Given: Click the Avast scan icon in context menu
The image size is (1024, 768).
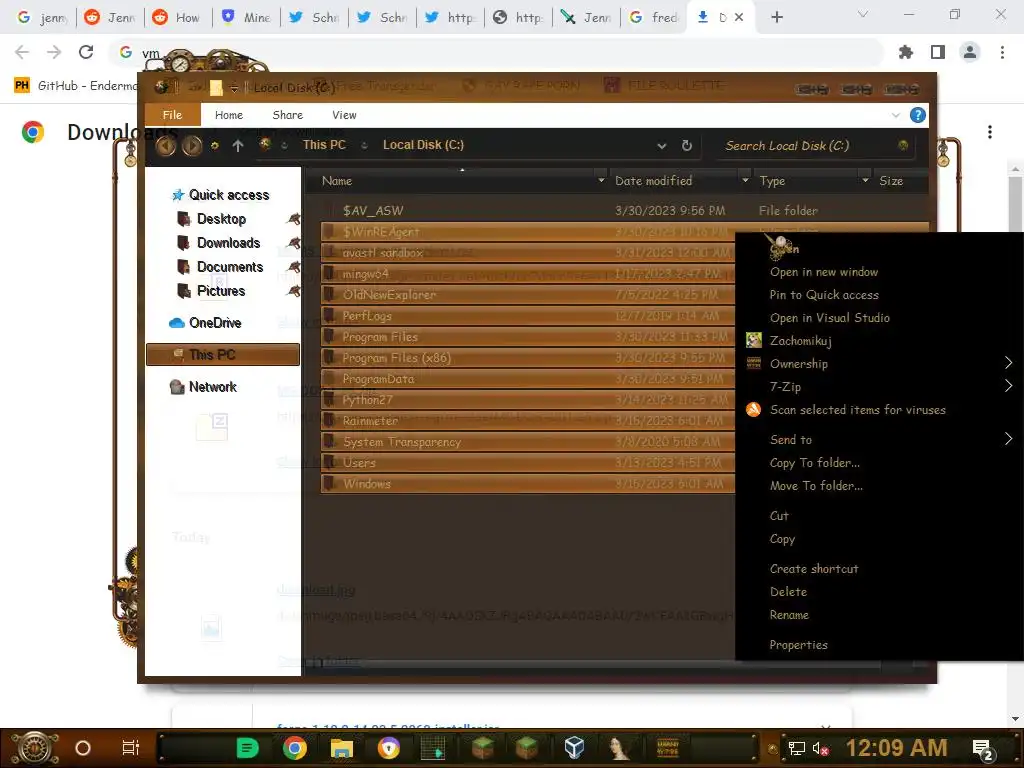Looking at the screenshot, I should pos(754,409).
